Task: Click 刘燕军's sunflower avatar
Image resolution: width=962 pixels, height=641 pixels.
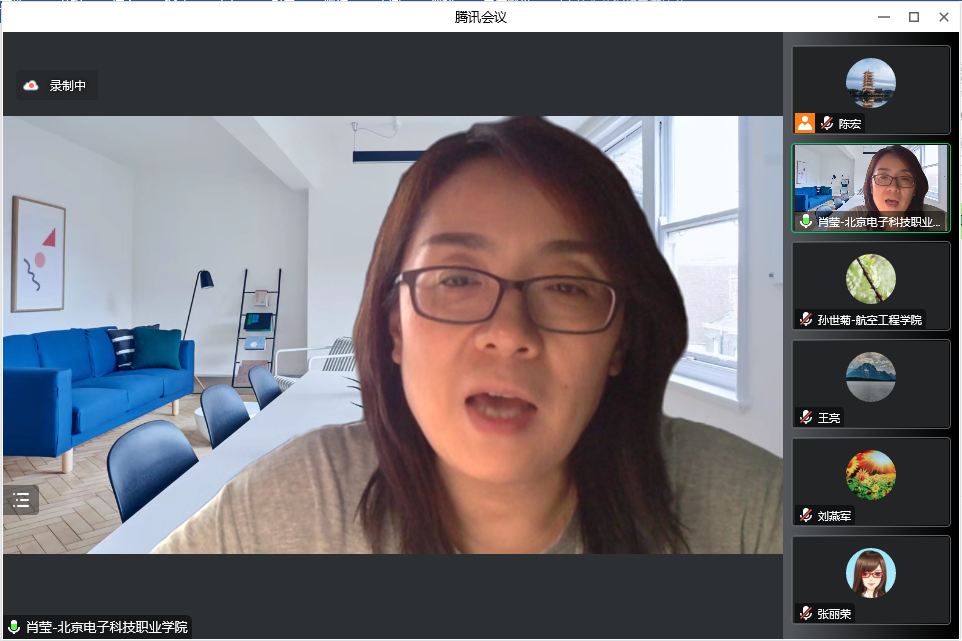Action: point(870,475)
